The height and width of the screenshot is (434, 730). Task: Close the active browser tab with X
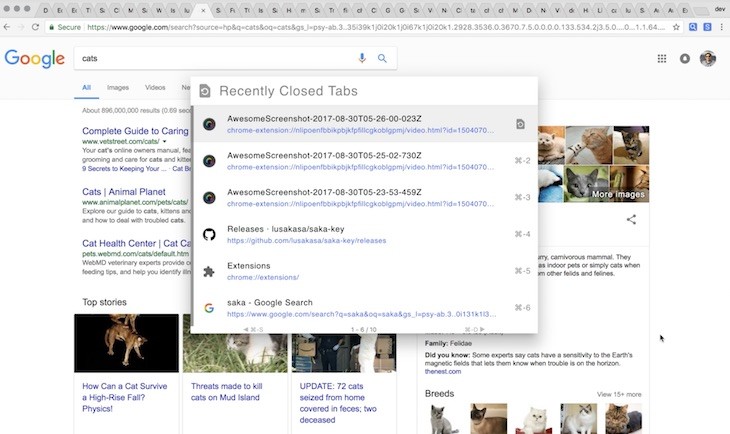click(203, 10)
